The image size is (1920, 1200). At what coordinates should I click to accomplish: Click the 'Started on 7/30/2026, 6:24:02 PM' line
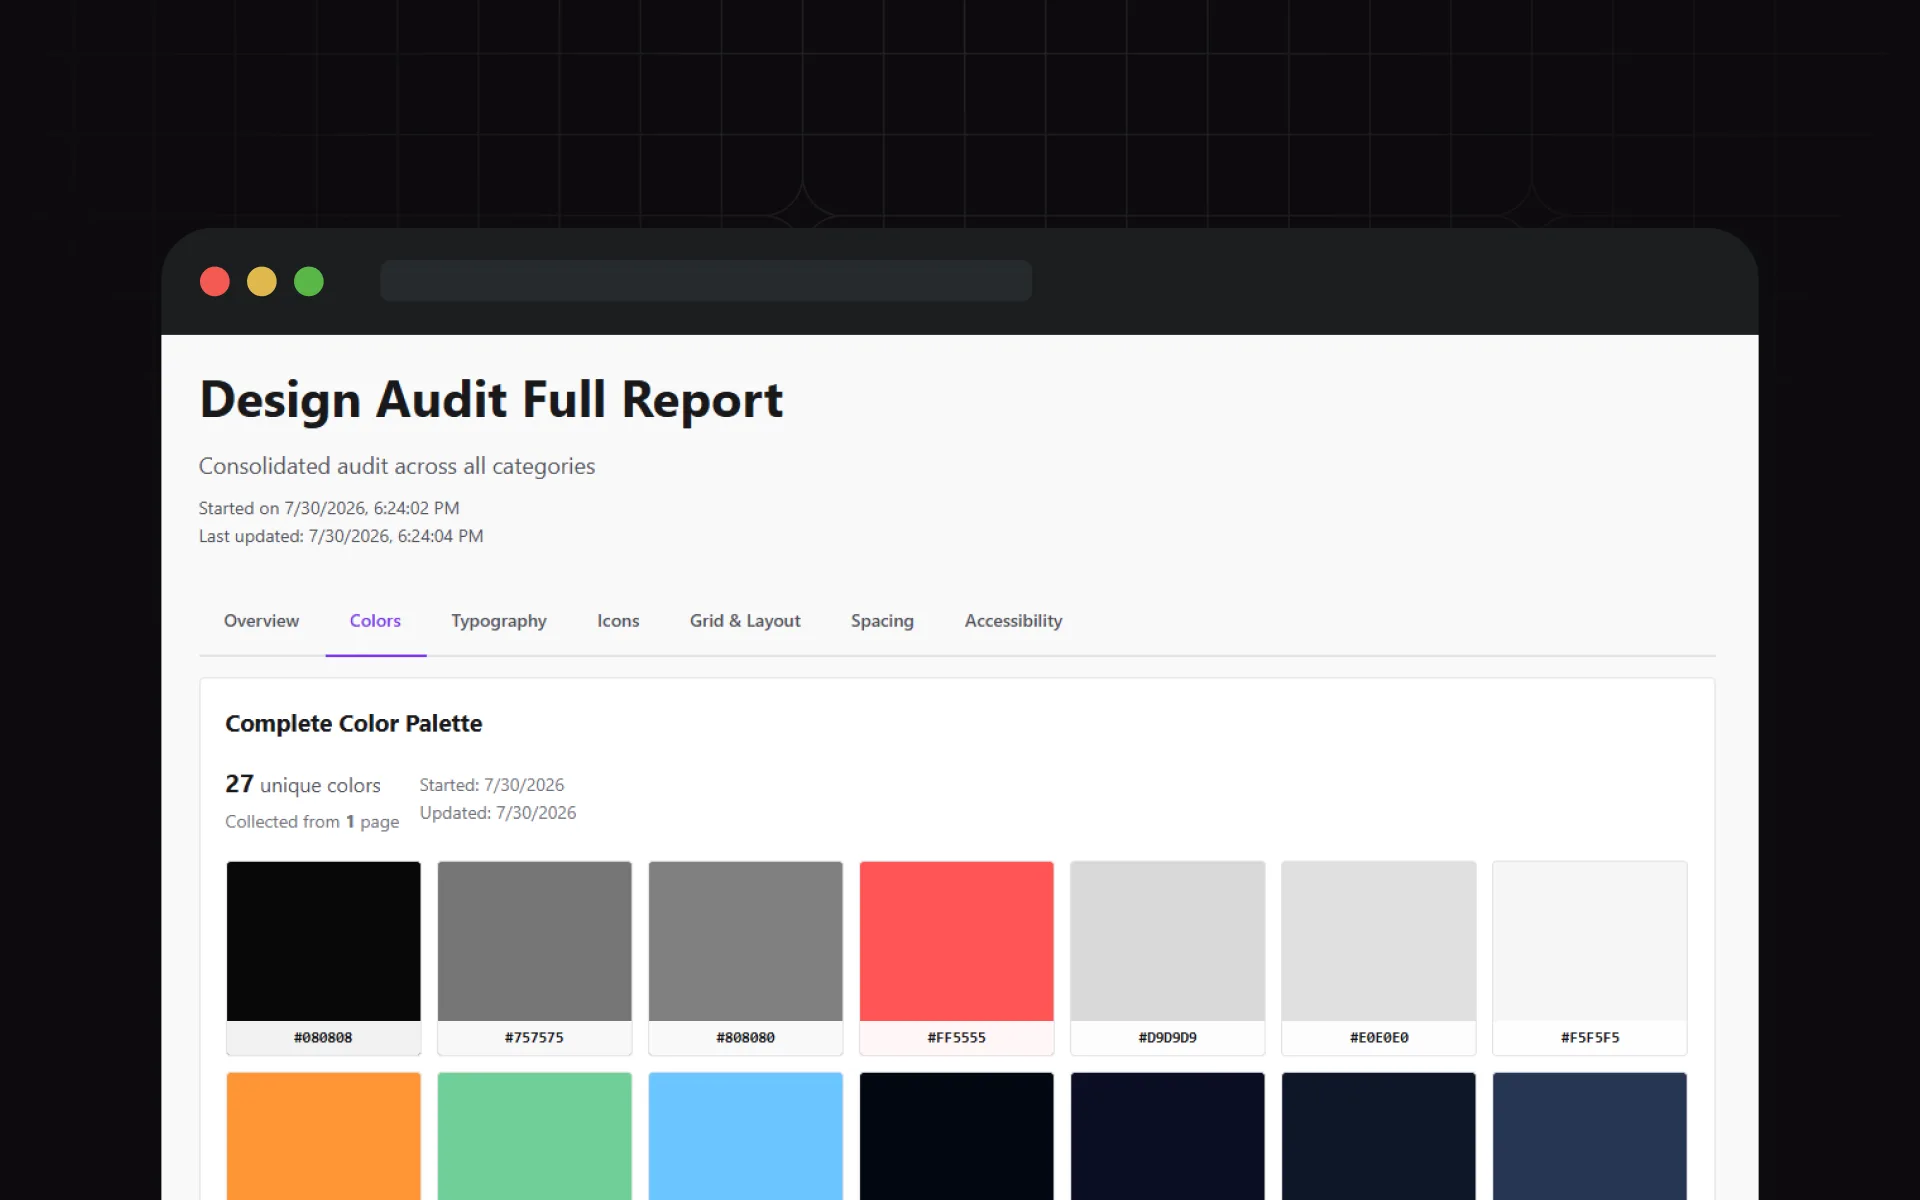tap(329, 508)
